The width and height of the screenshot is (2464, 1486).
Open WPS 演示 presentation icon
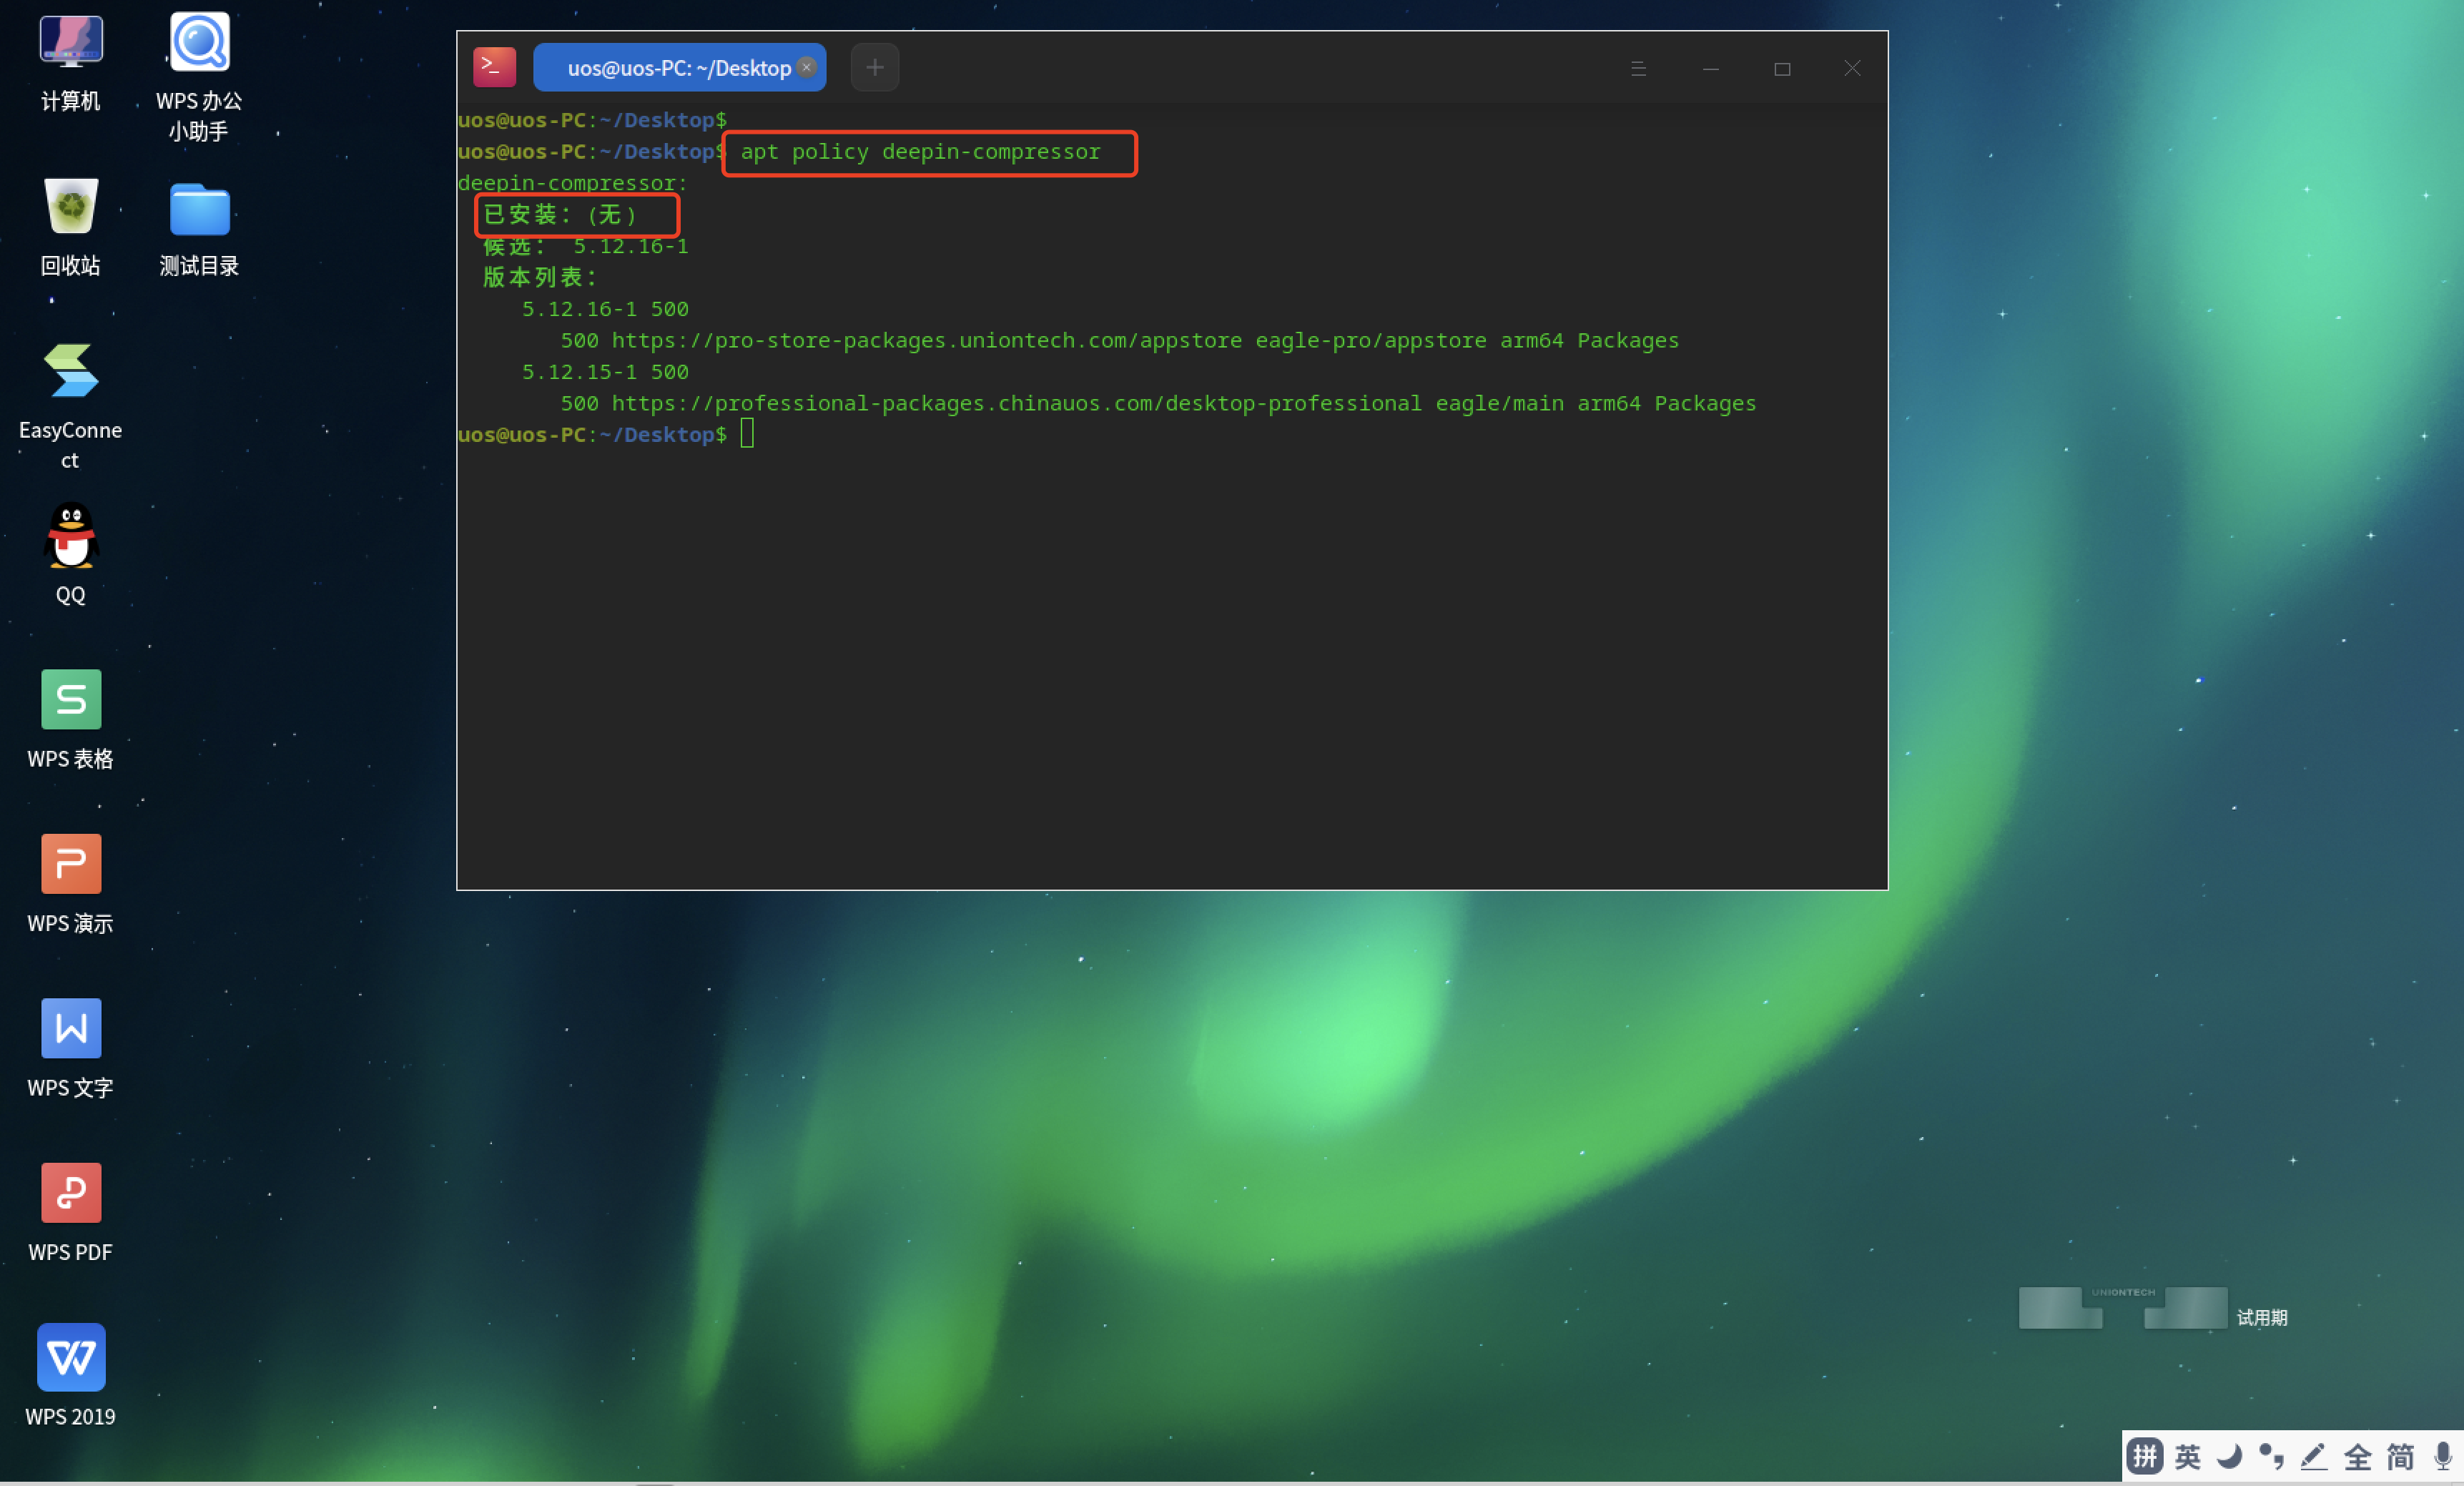[70, 864]
